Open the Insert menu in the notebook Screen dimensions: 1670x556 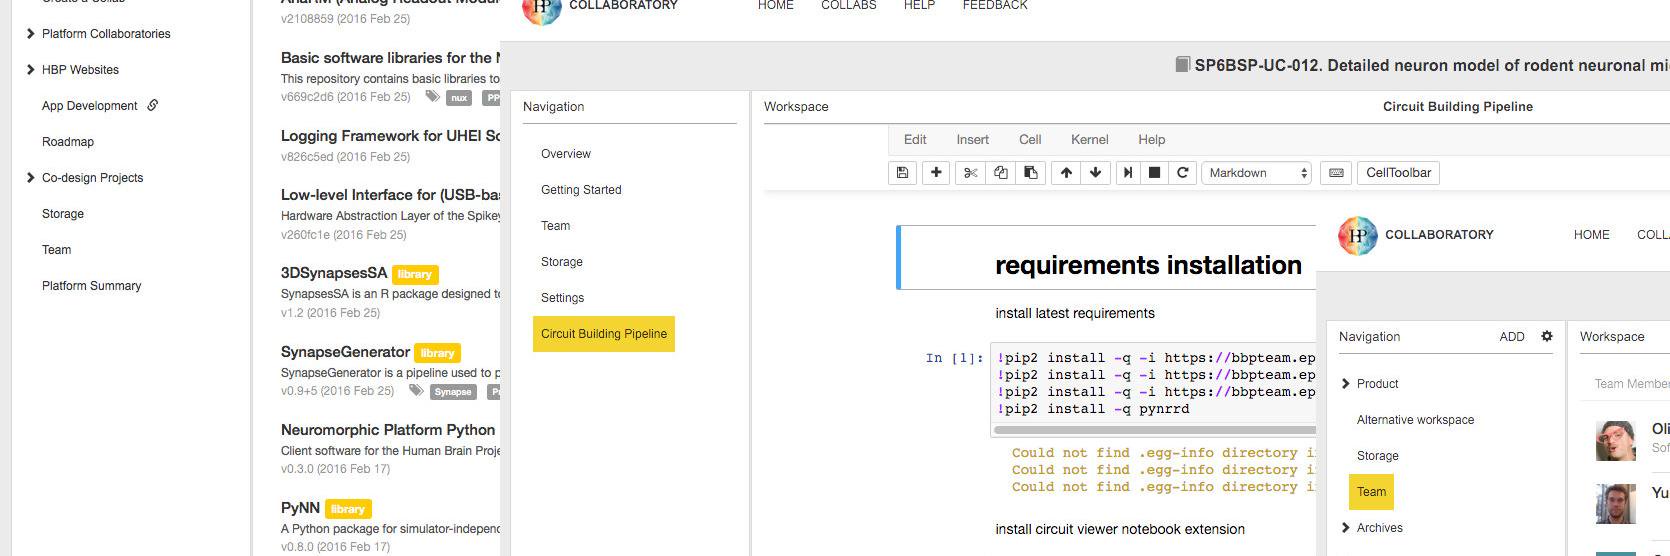click(x=972, y=140)
